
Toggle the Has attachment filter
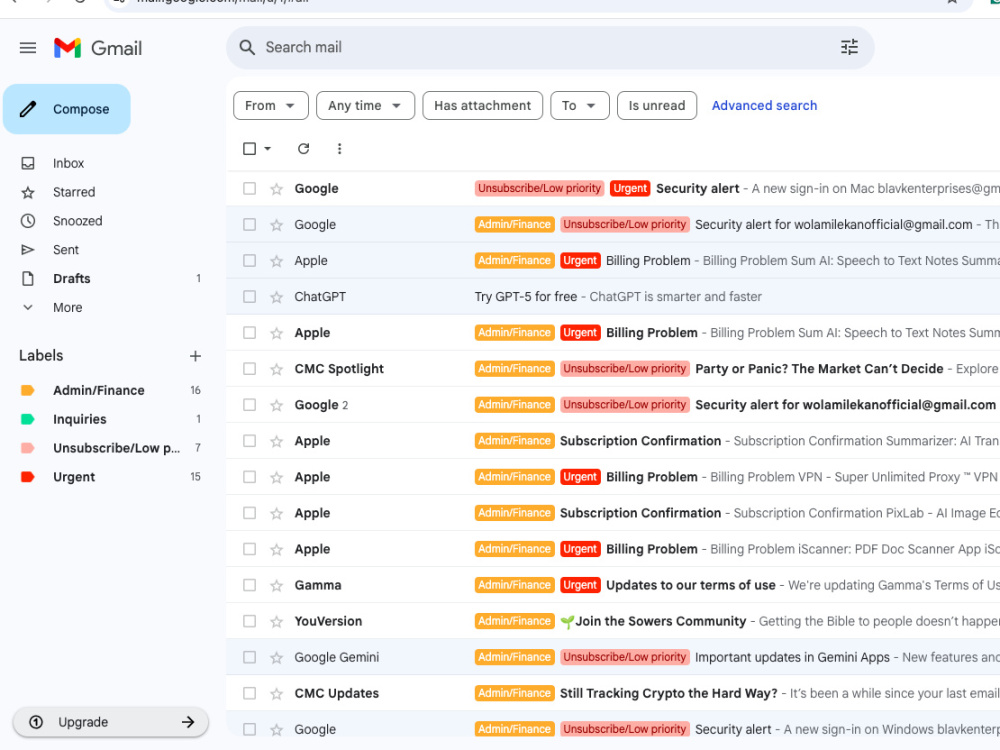pos(482,105)
